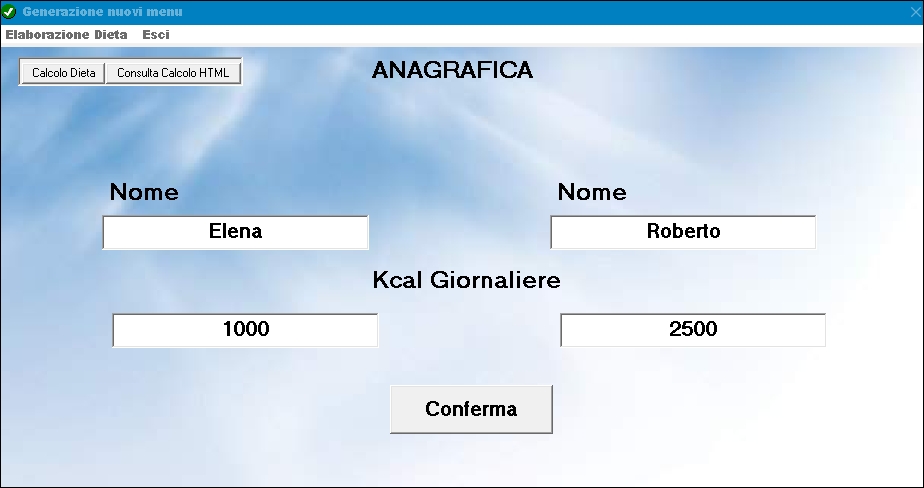Click the ANAGRAFICA heading
This screenshot has height=488, width=924.
tap(452, 70)
